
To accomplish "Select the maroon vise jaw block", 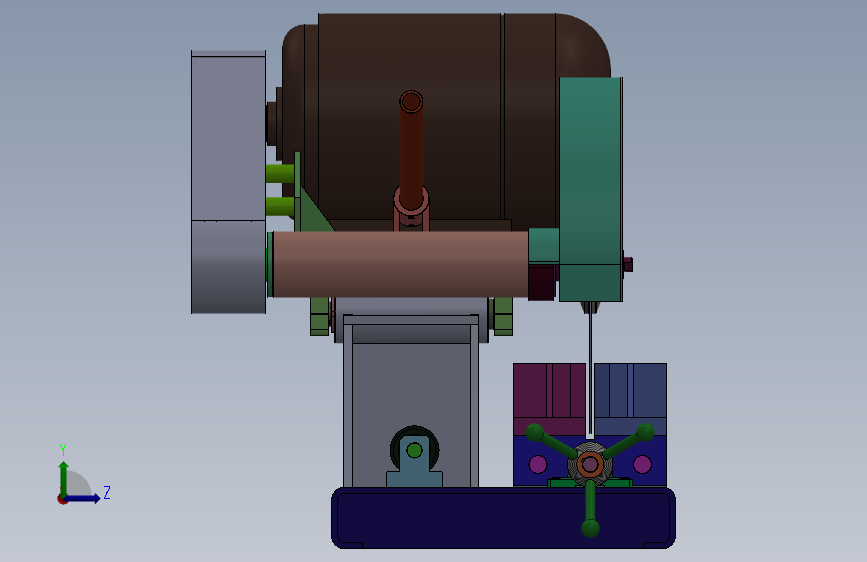I will click(x=549, y=398).
